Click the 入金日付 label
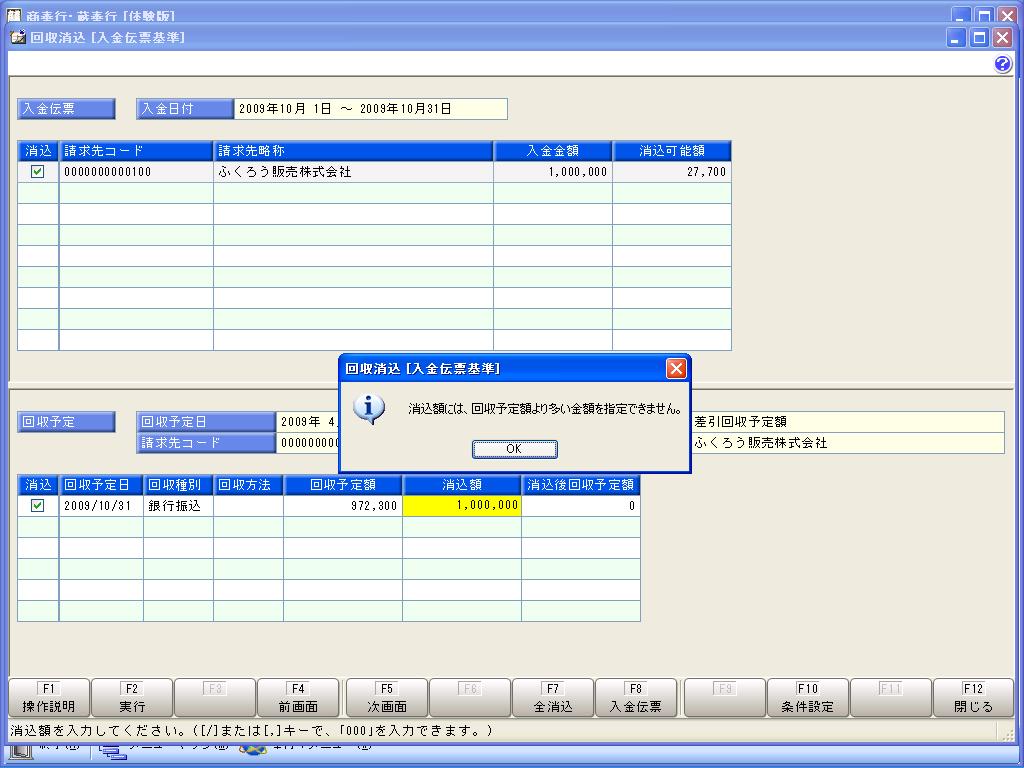The width and height of the screenshot is (1024, 768). coord(185,109)
